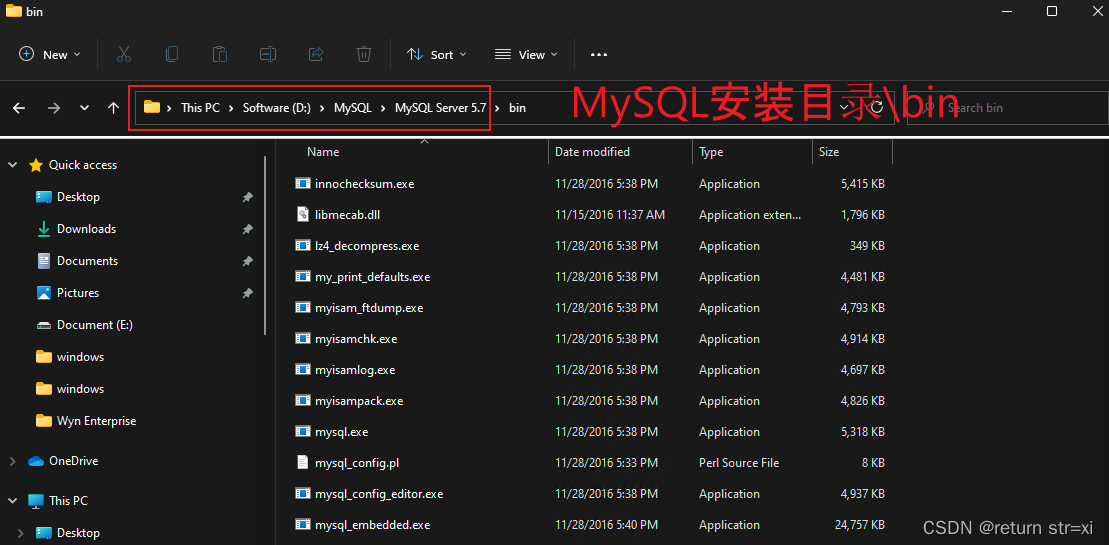
Task: Open Downloads in navigation pane
Action: pyautogui.click(x=86, y=229)
